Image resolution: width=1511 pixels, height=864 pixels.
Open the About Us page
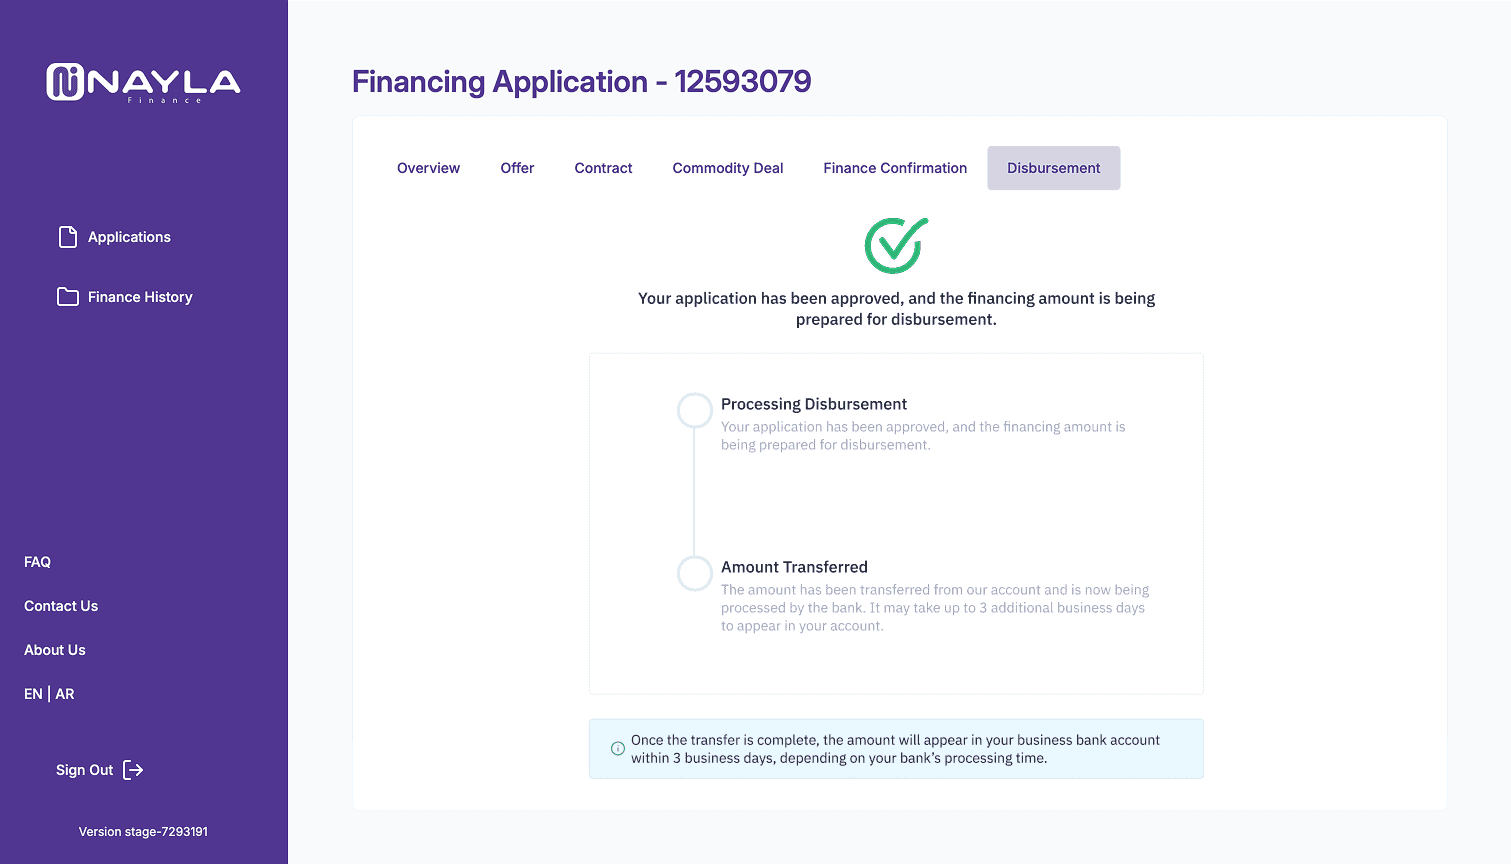[x=54, y=649]
